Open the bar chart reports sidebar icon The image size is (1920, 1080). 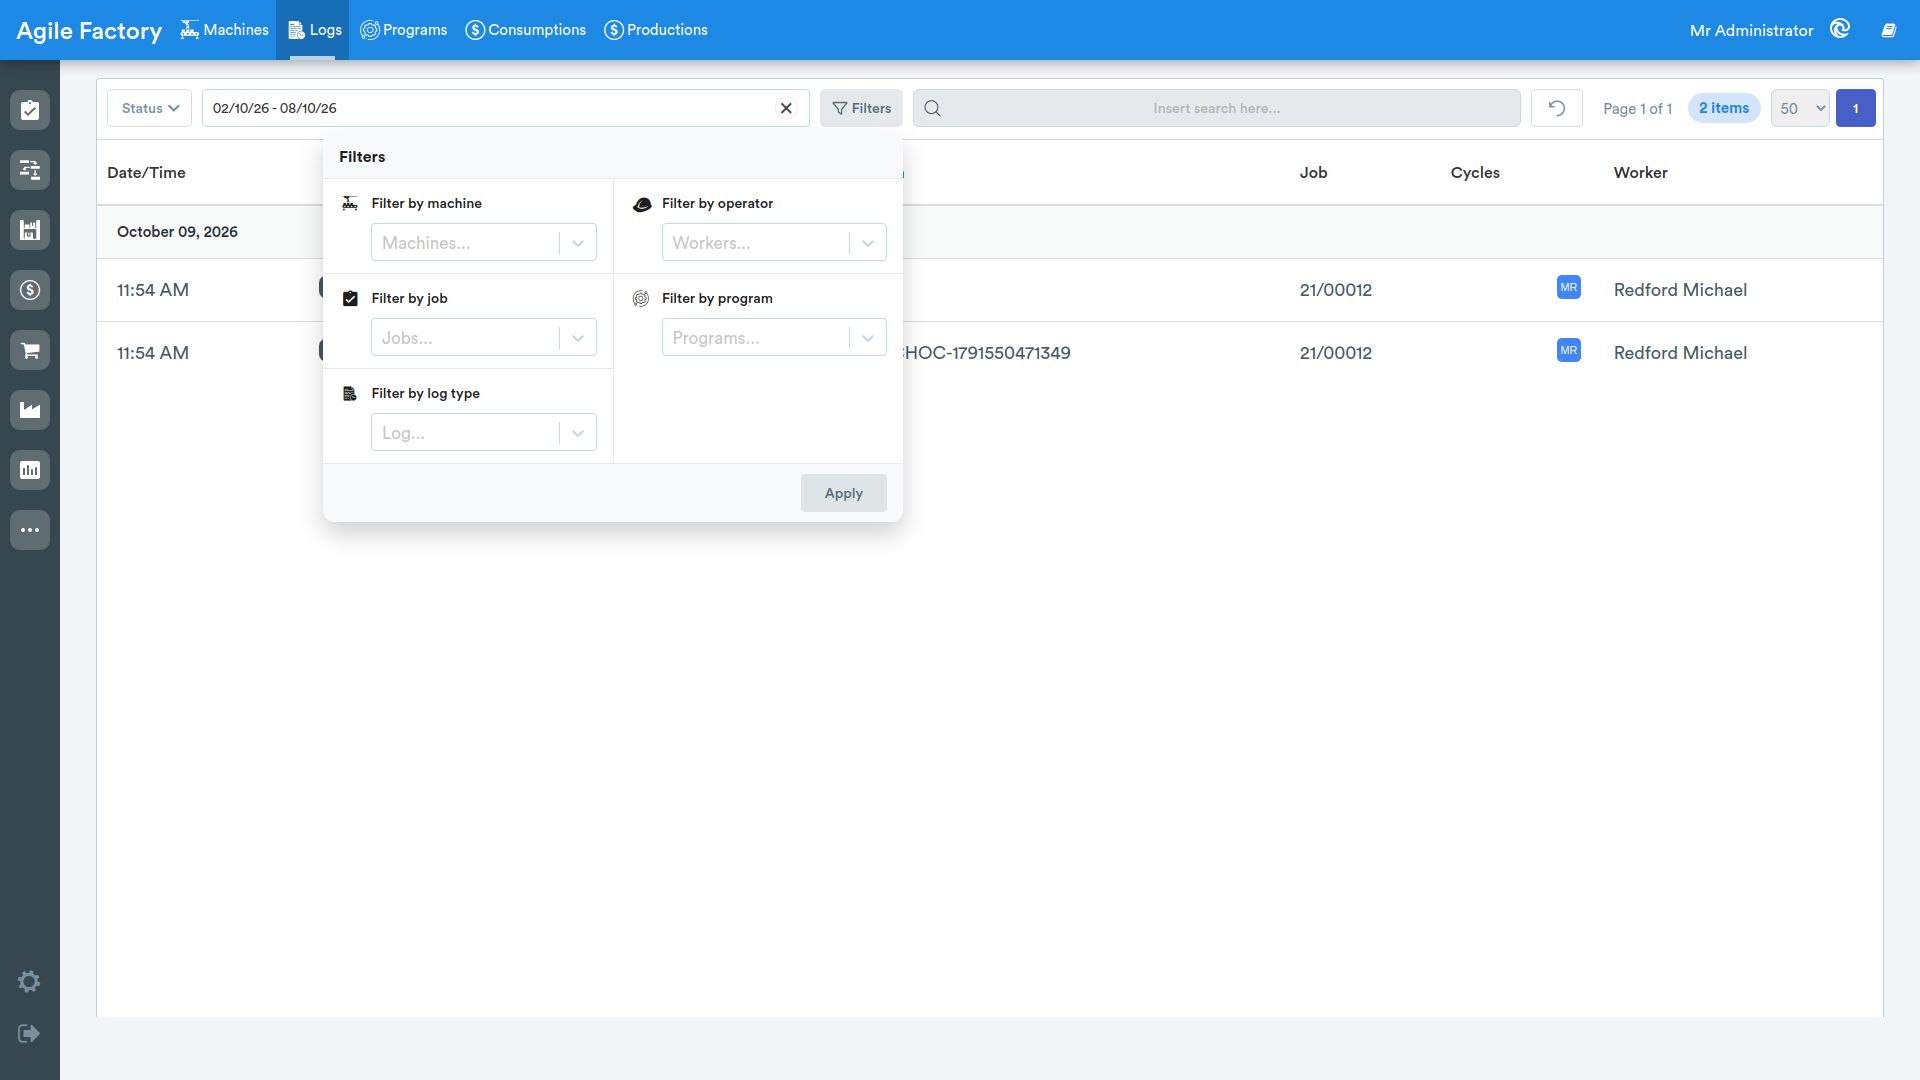coord(30,470)
